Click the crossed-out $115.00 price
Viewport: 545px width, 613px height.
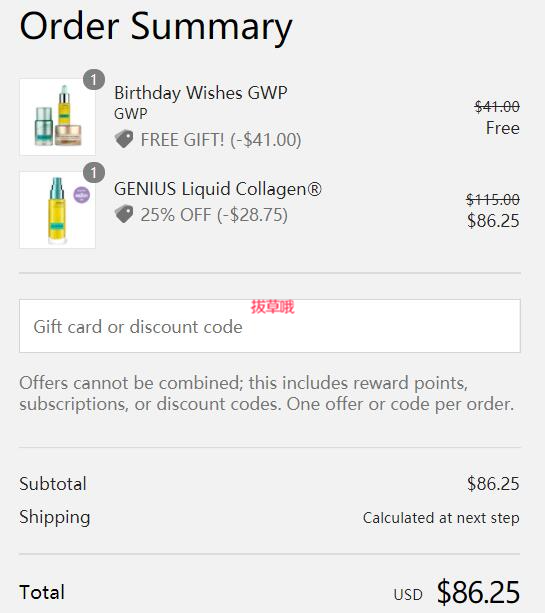[x=493, y=199]
